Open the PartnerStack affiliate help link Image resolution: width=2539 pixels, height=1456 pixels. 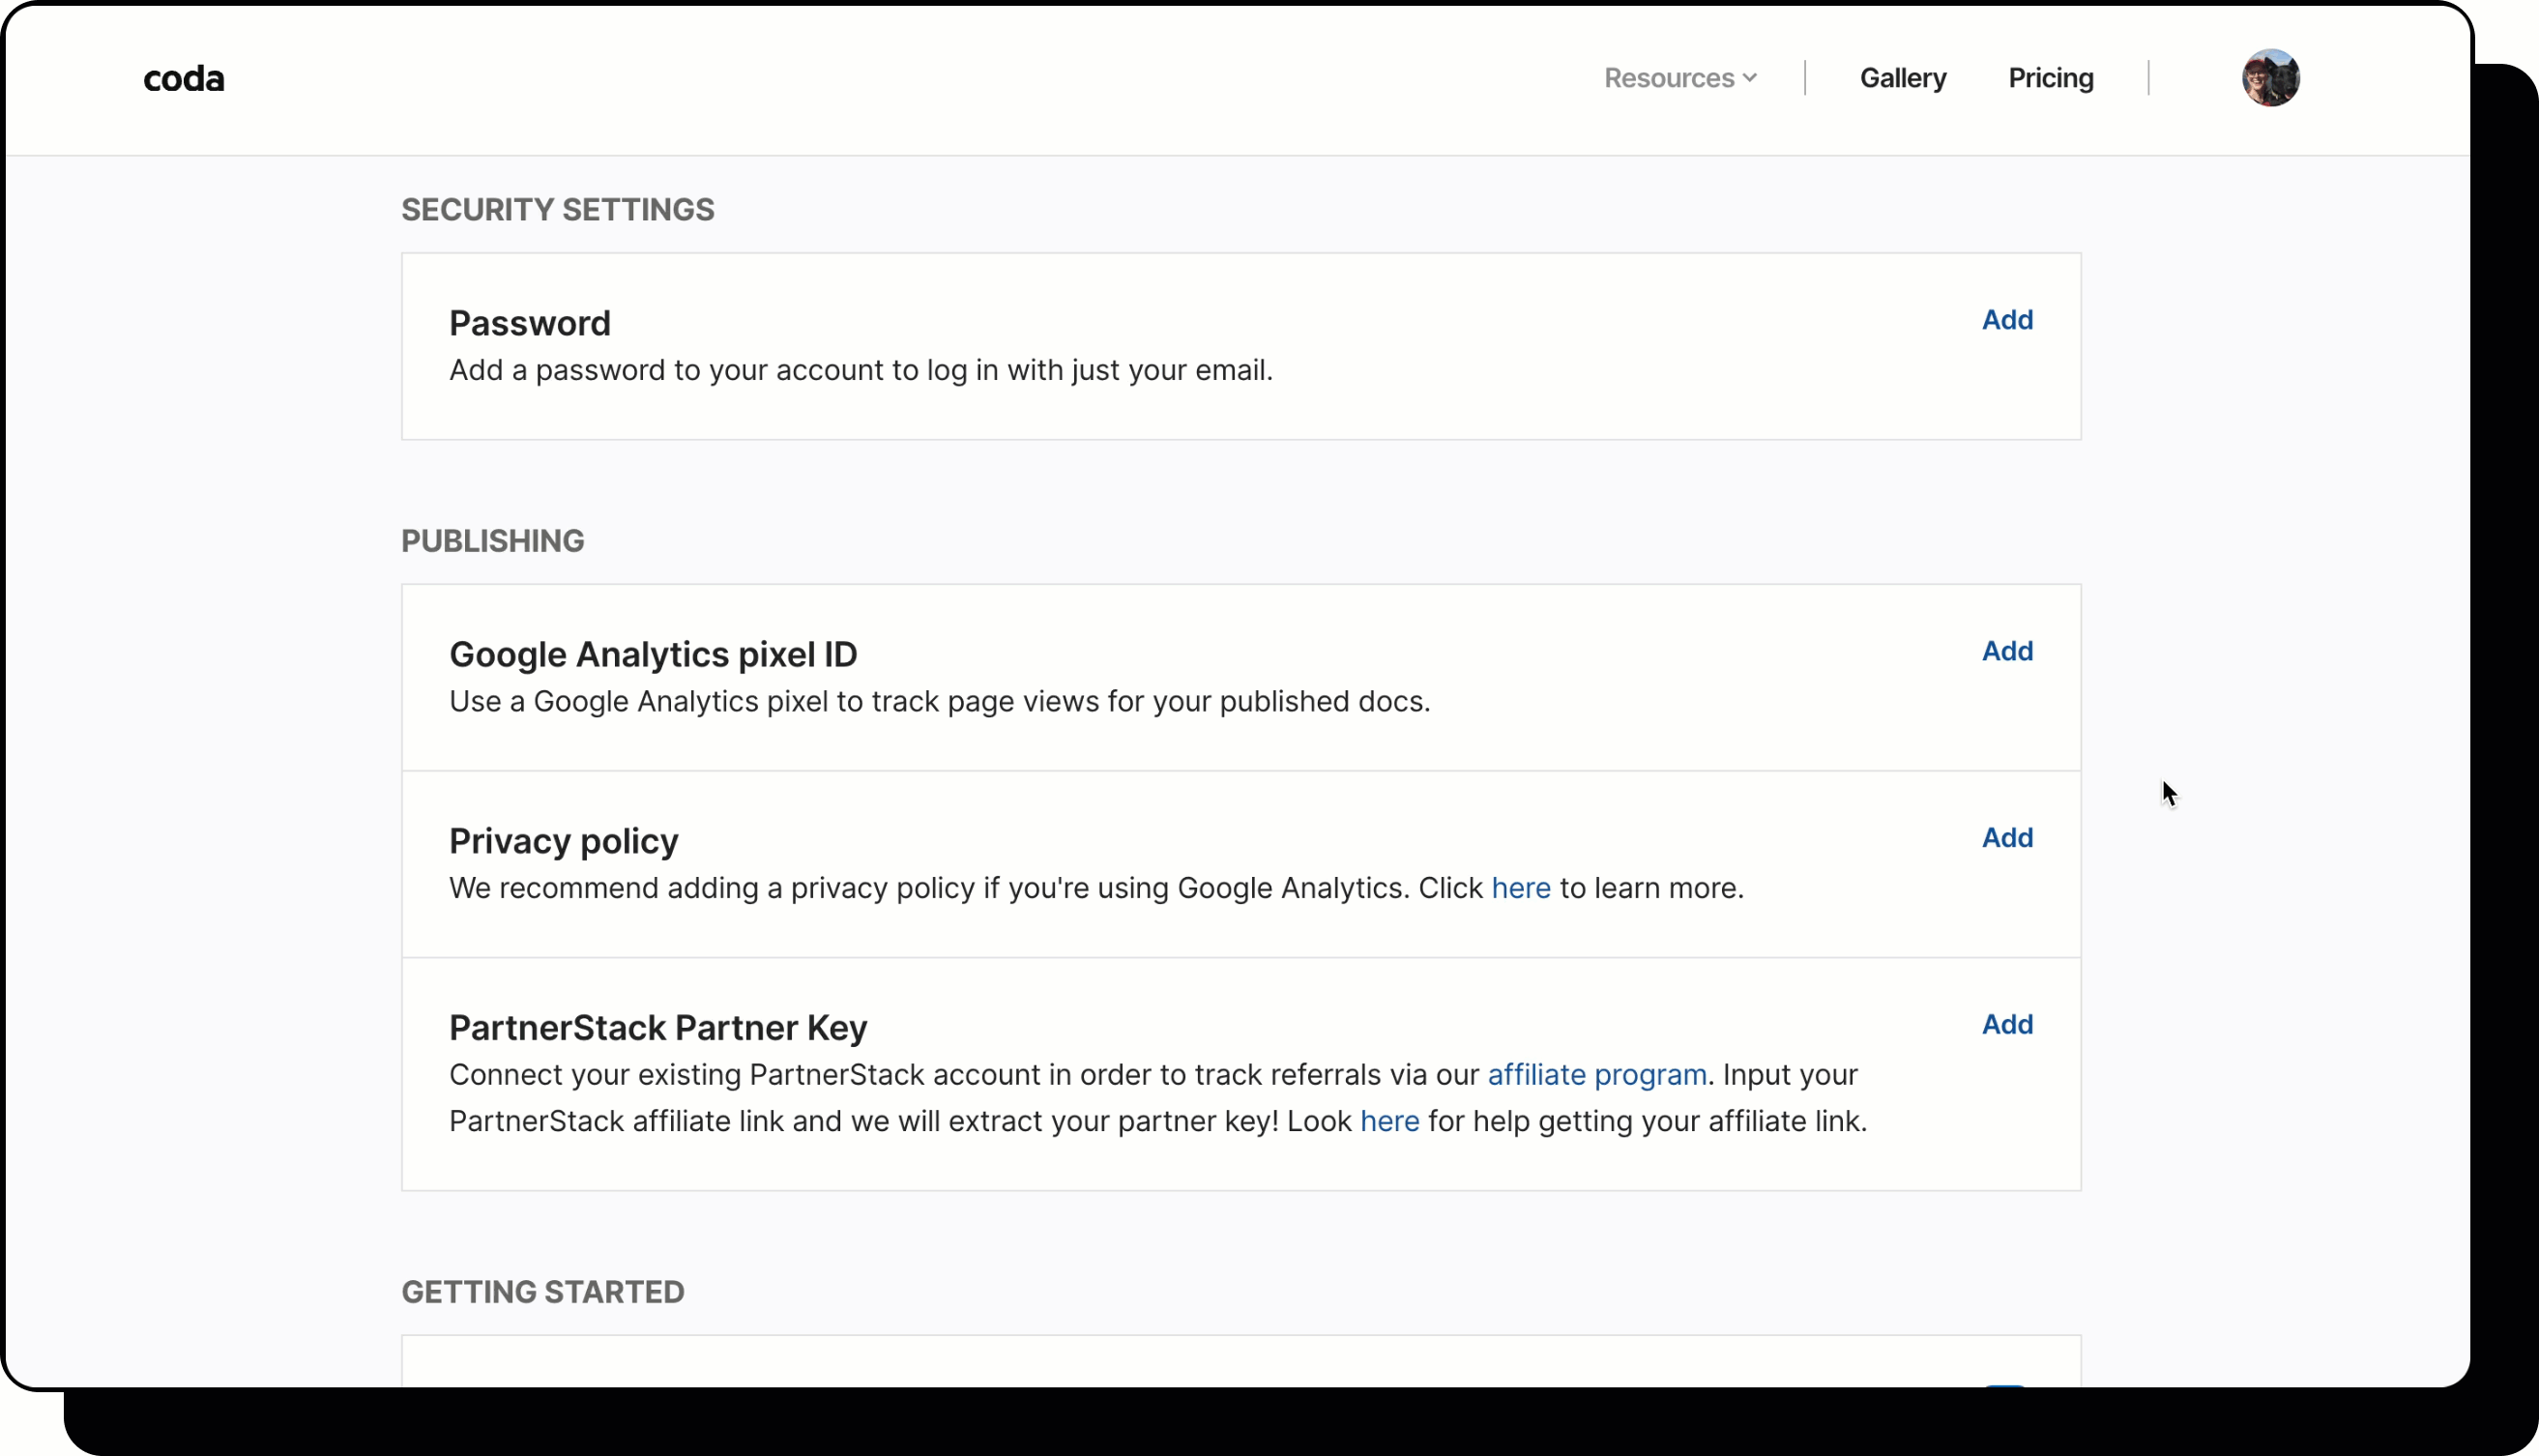tap(1389, 1121)
